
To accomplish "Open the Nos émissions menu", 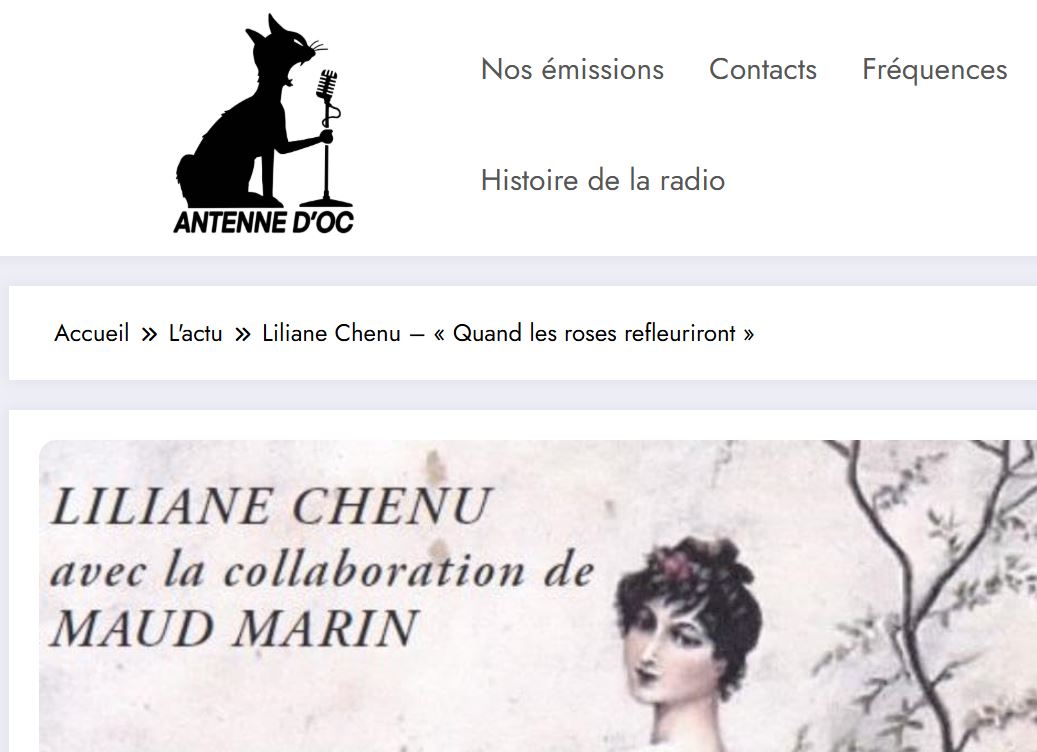I will 572,69.
